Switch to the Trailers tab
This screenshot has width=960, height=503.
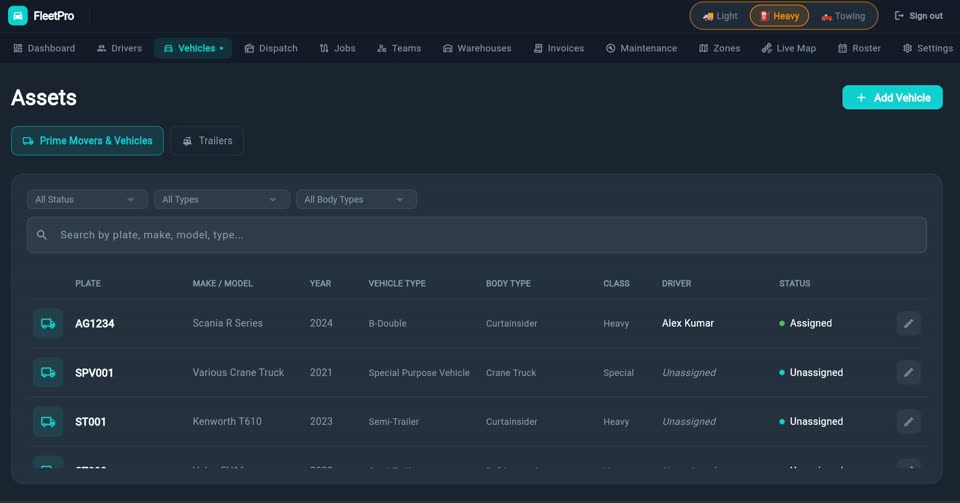[x=207, y=141]
